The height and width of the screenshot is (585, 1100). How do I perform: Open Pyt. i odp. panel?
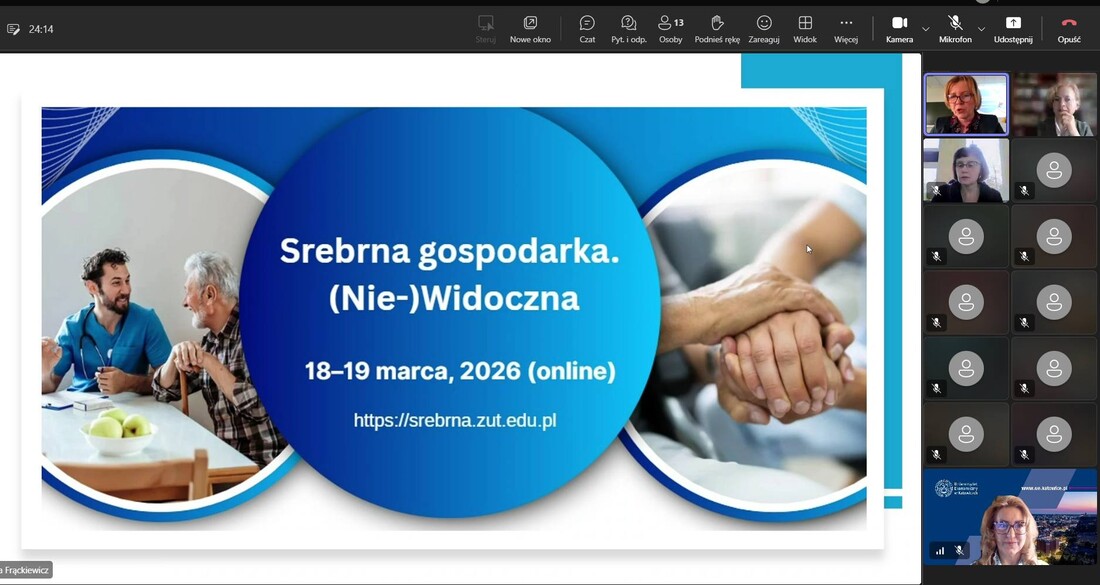point(628,29)
